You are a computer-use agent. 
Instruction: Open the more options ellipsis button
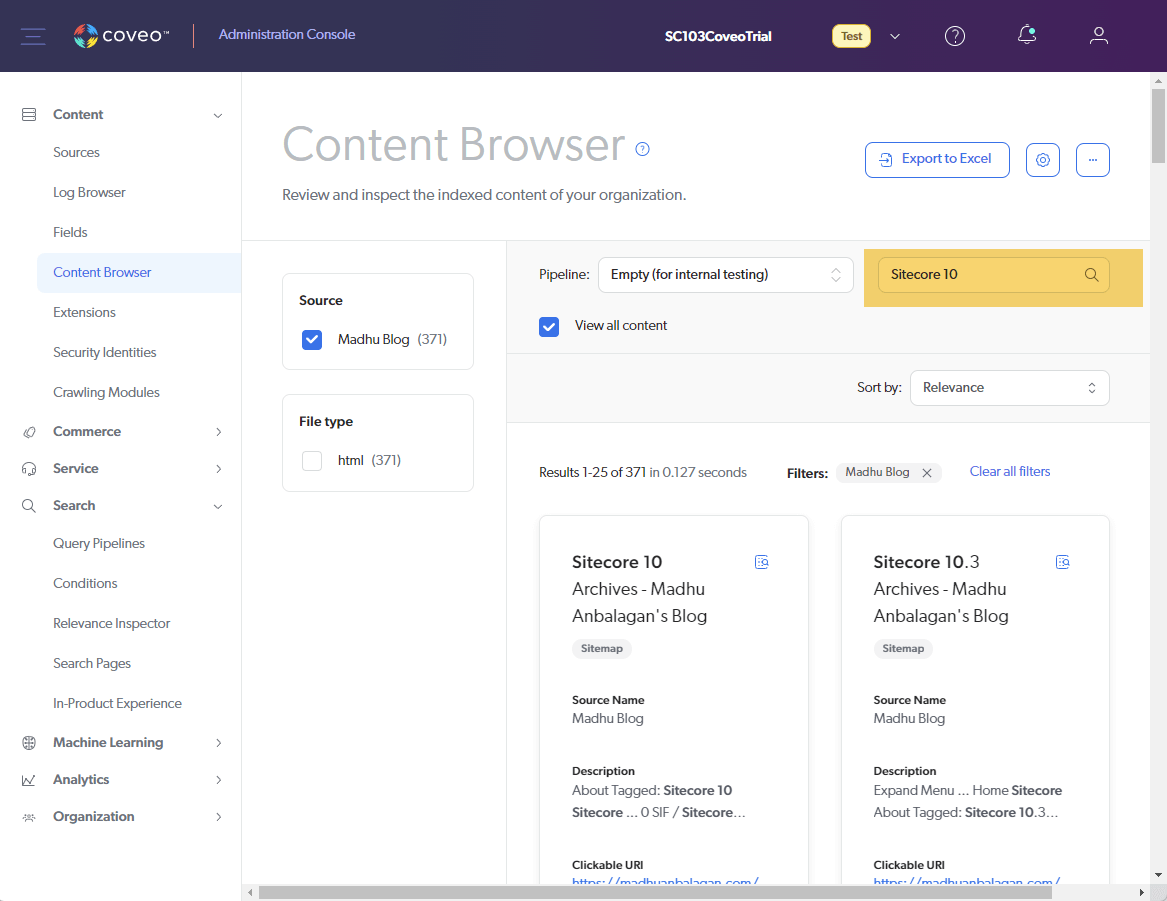(x=1093, y=160)
